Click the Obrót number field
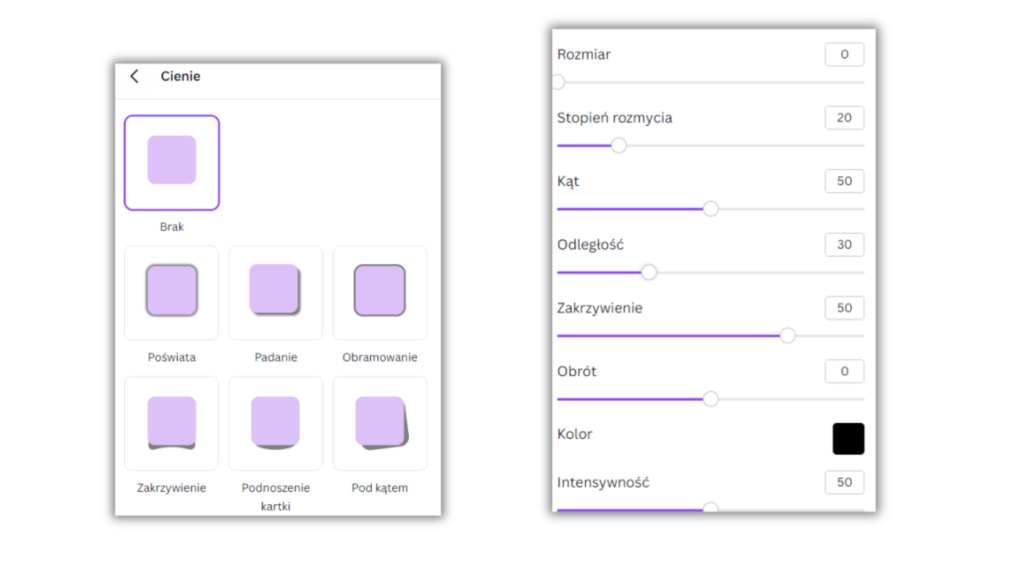 pyautogui.click(x=844, y=371)
